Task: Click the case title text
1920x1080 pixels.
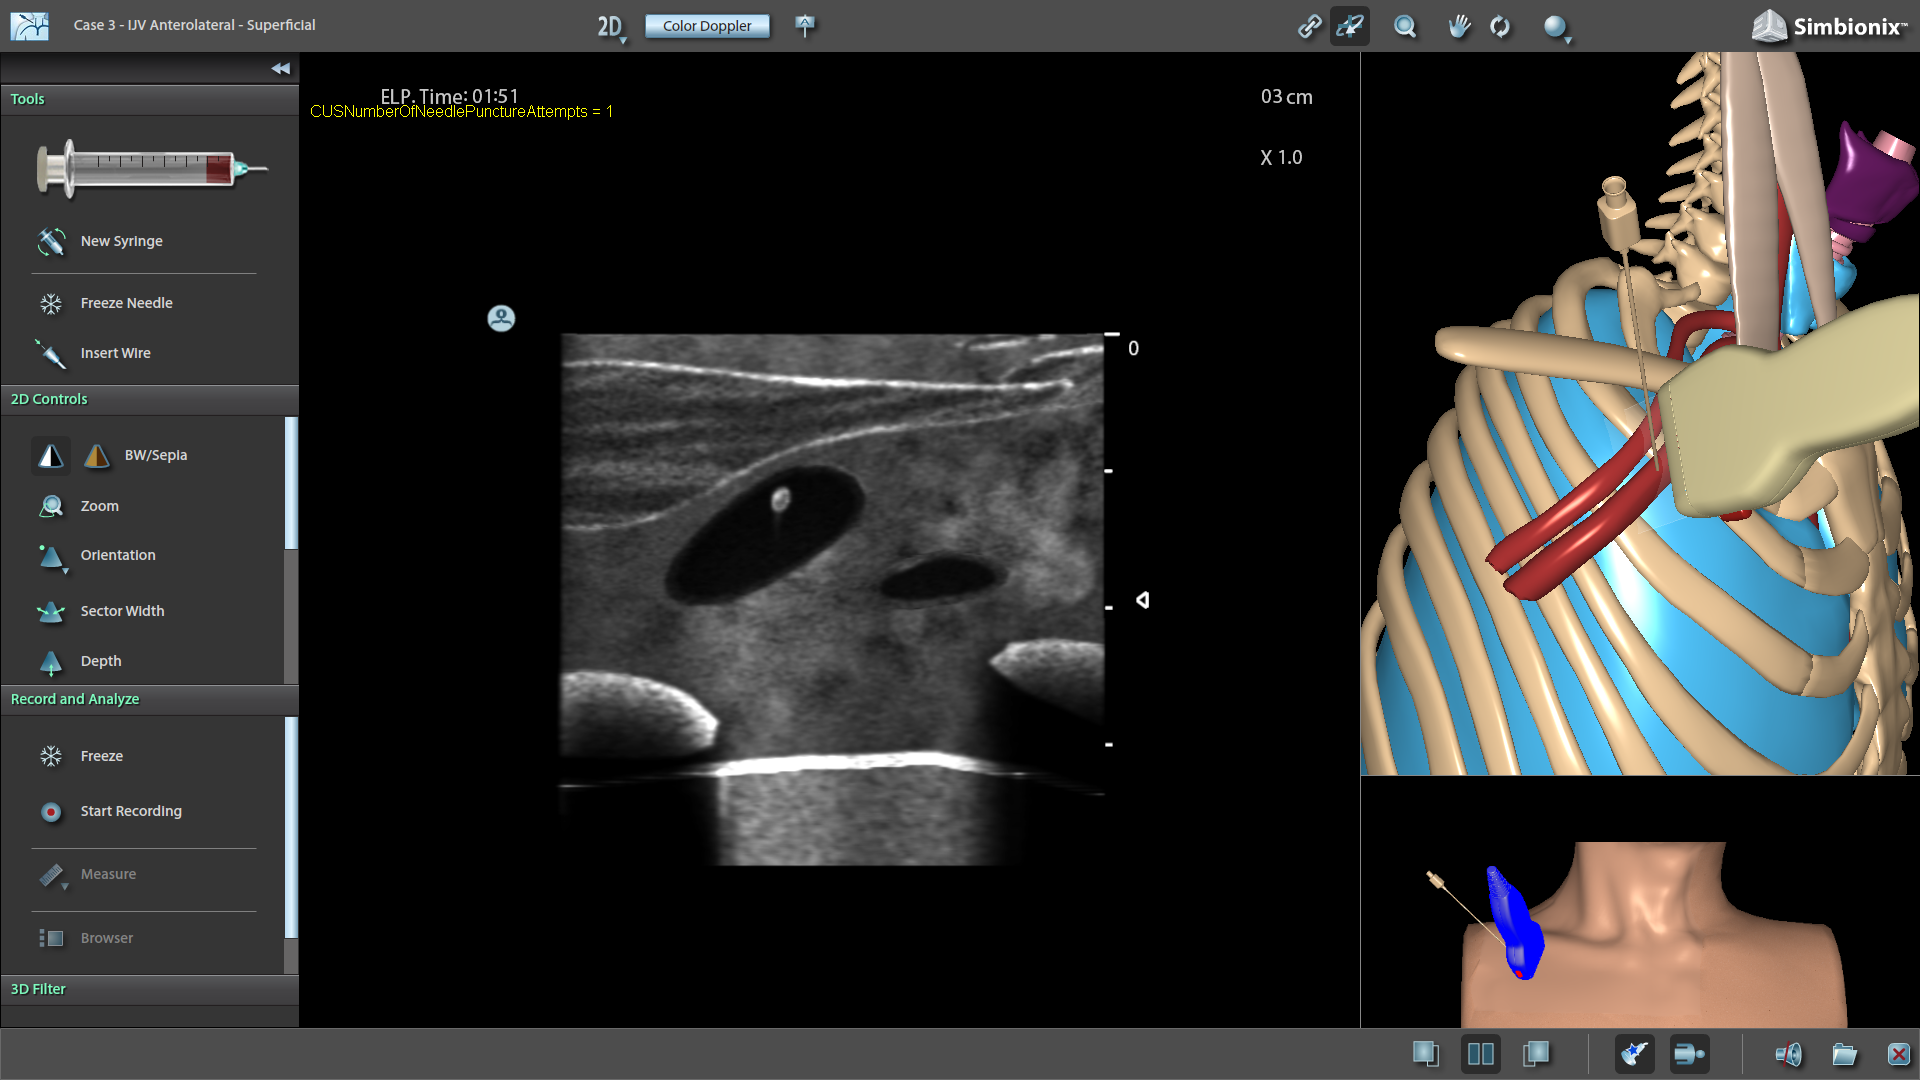Action: pyautogui.click(x=194, y=25)
